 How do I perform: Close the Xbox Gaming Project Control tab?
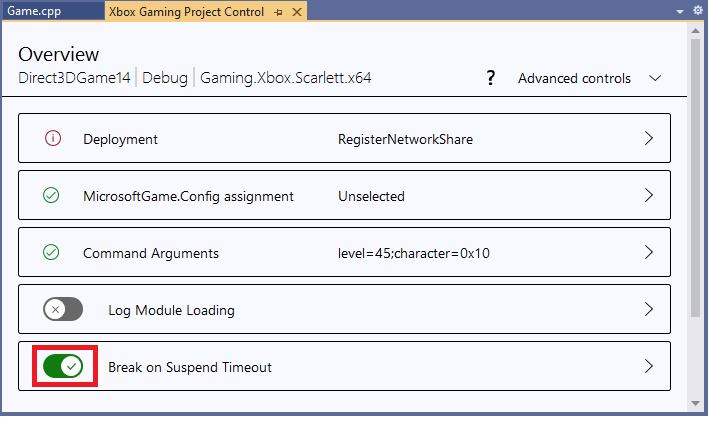pyautogui.click(x=297, y=12)
